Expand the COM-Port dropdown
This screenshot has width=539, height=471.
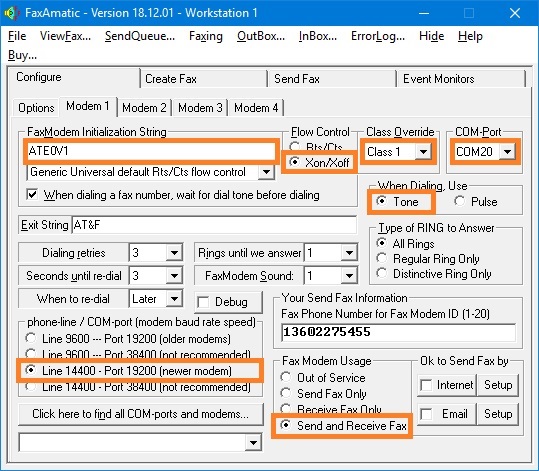tap(508, 152)
